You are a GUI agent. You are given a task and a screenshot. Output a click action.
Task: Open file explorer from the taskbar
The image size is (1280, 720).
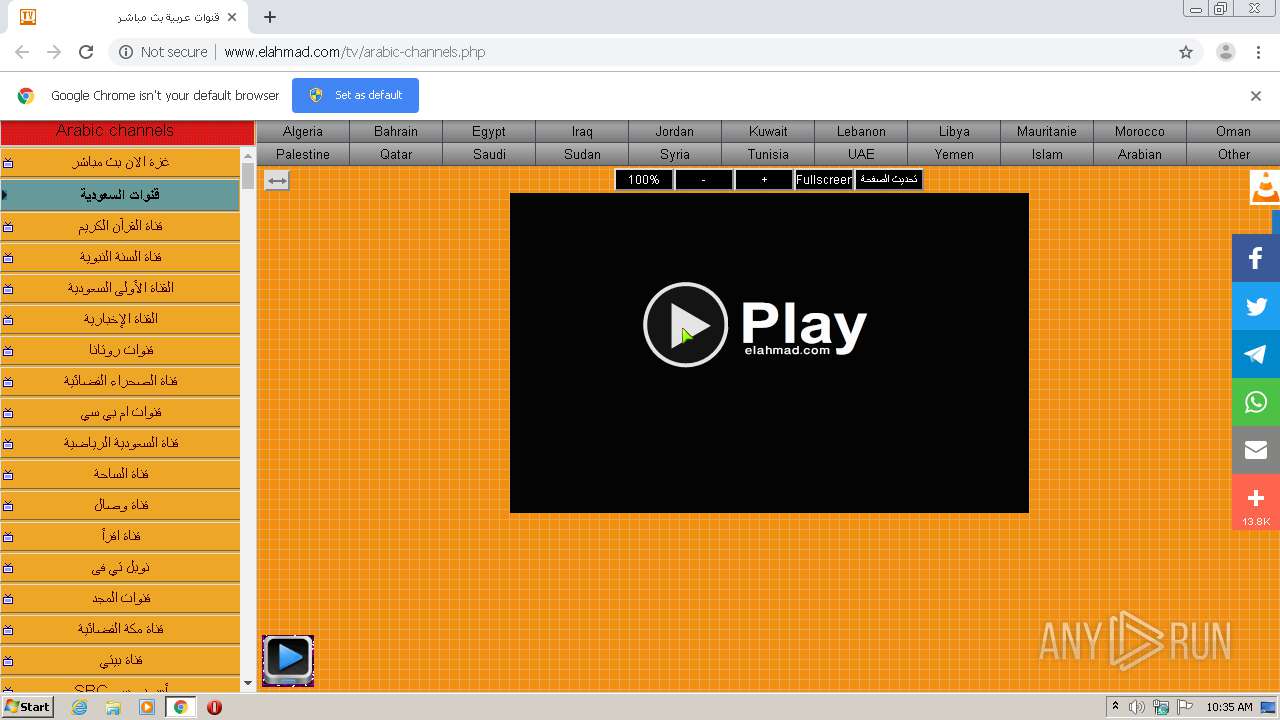pos(113,707)
